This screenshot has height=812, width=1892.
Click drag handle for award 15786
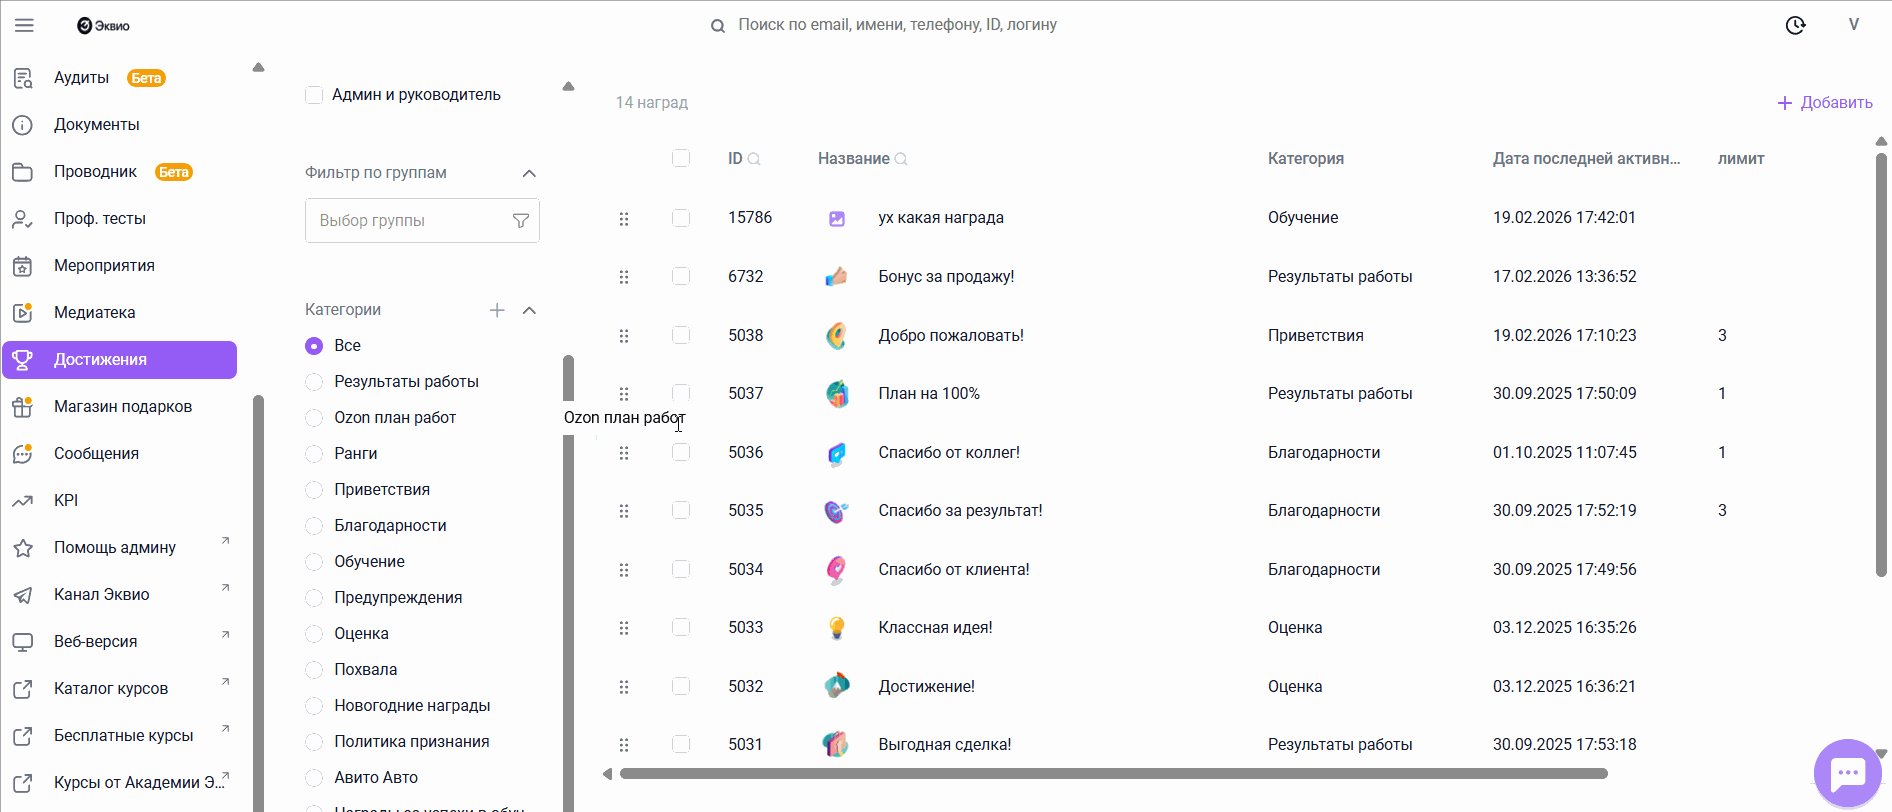tap(624, 218)
